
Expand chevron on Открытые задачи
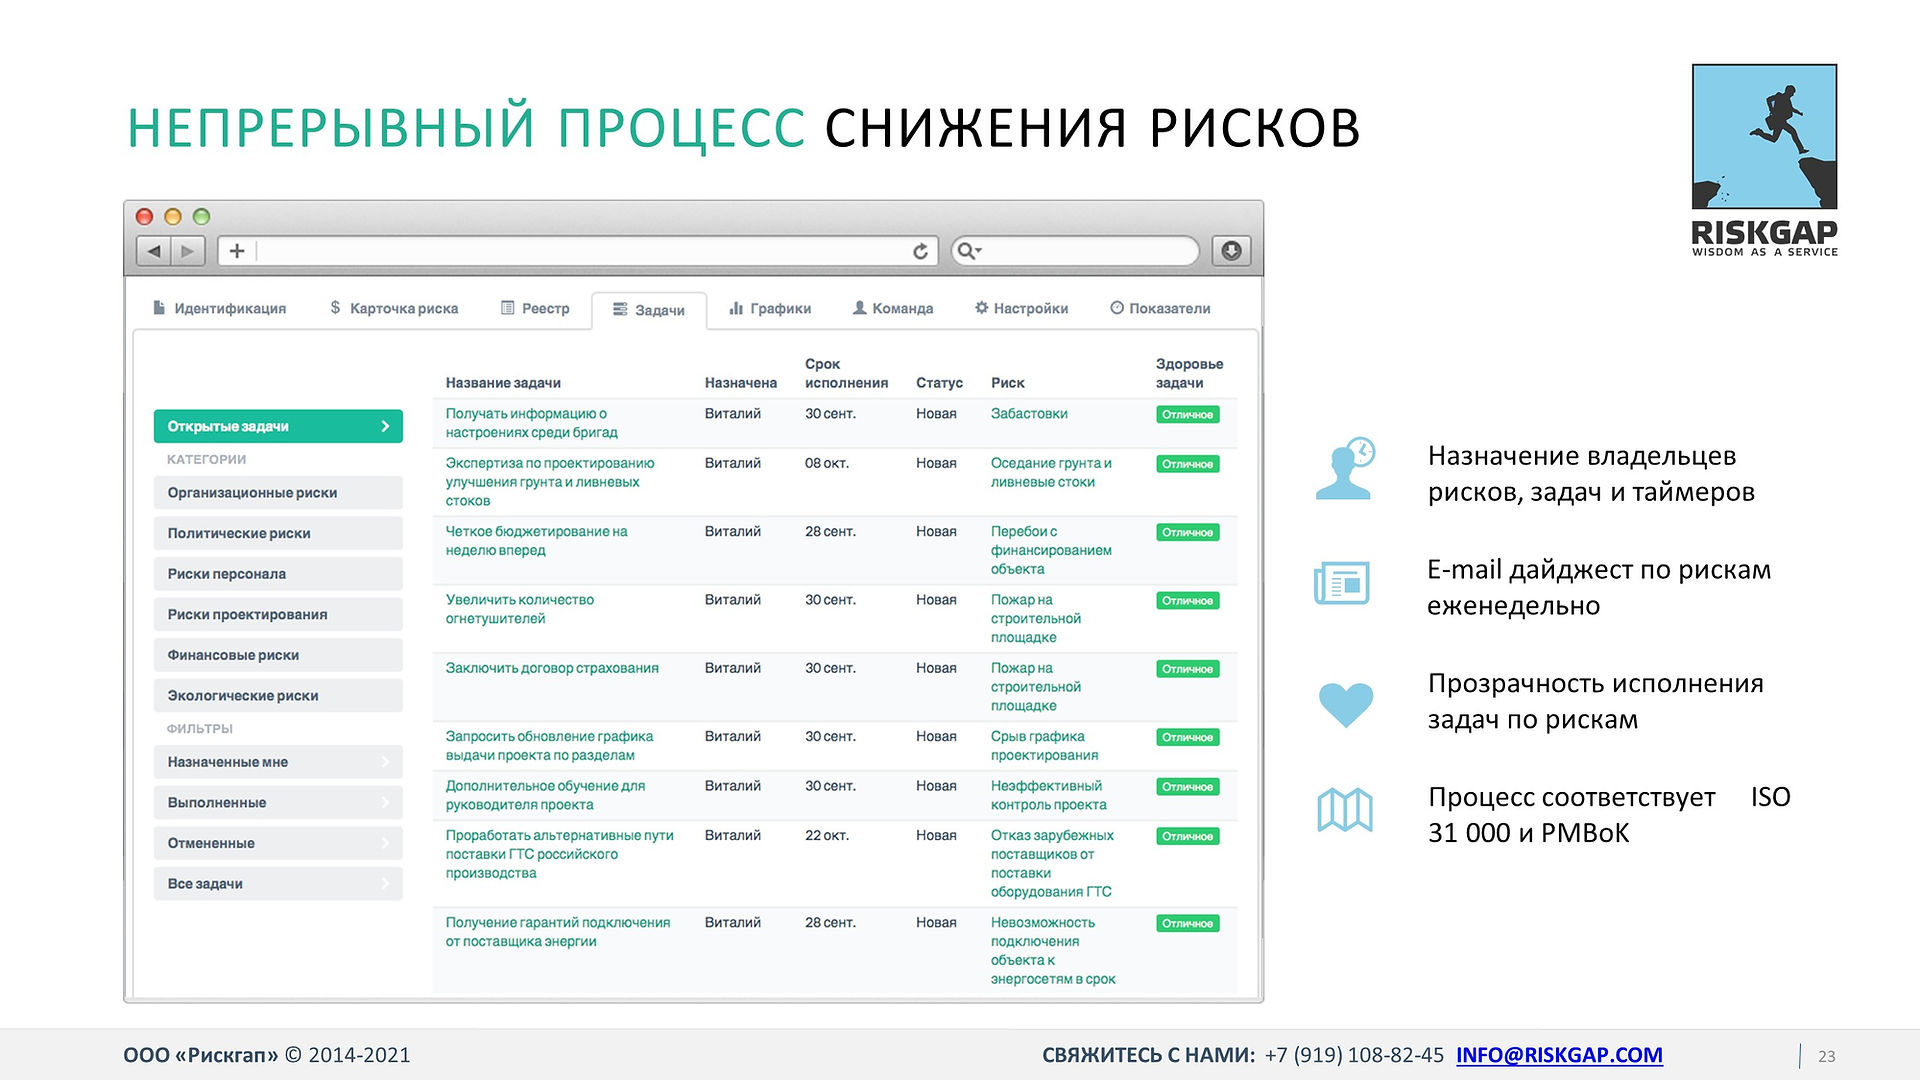click(x=385, y=426)
